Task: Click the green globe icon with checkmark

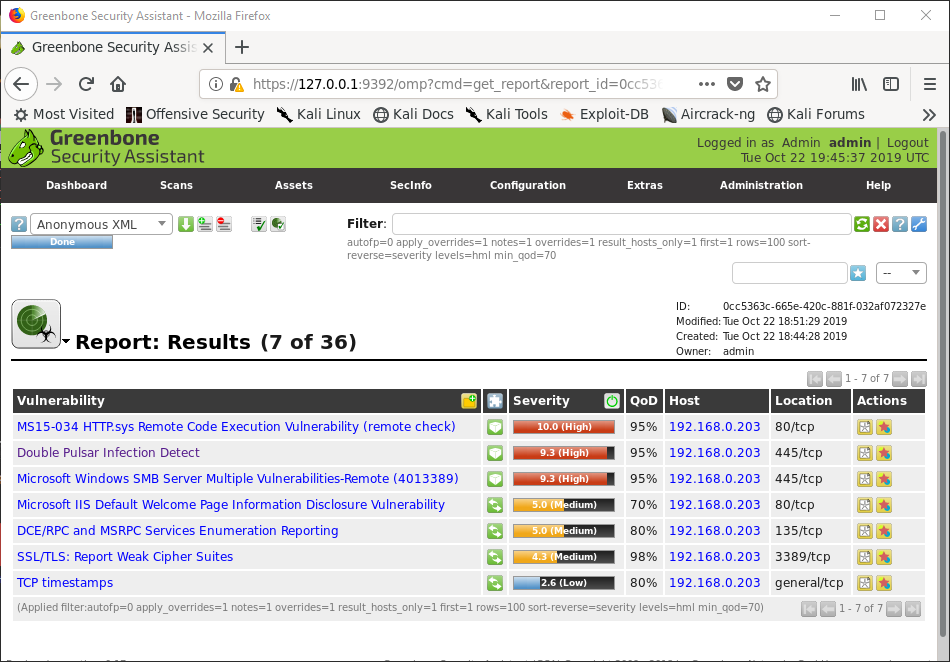Action: 278,224
